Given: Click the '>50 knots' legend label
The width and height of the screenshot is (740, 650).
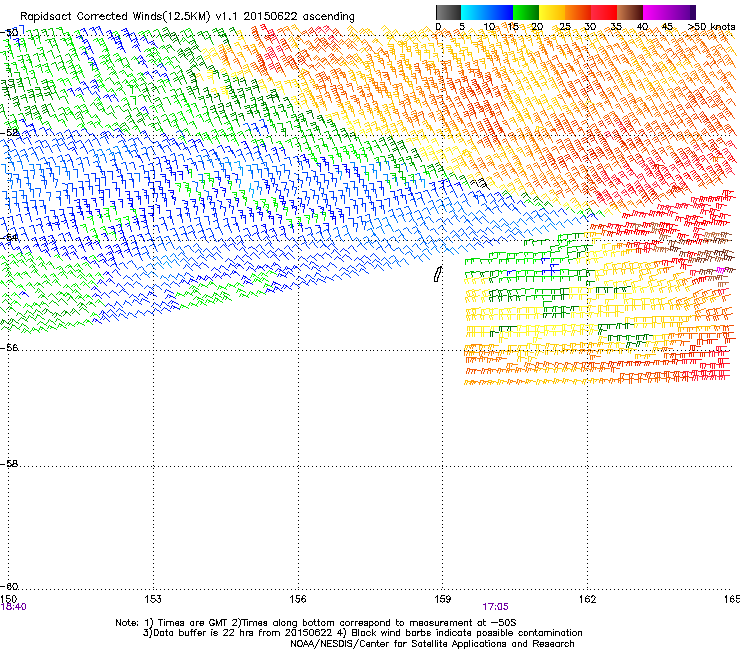Looking at the screenshot, I should pos(711,27).
